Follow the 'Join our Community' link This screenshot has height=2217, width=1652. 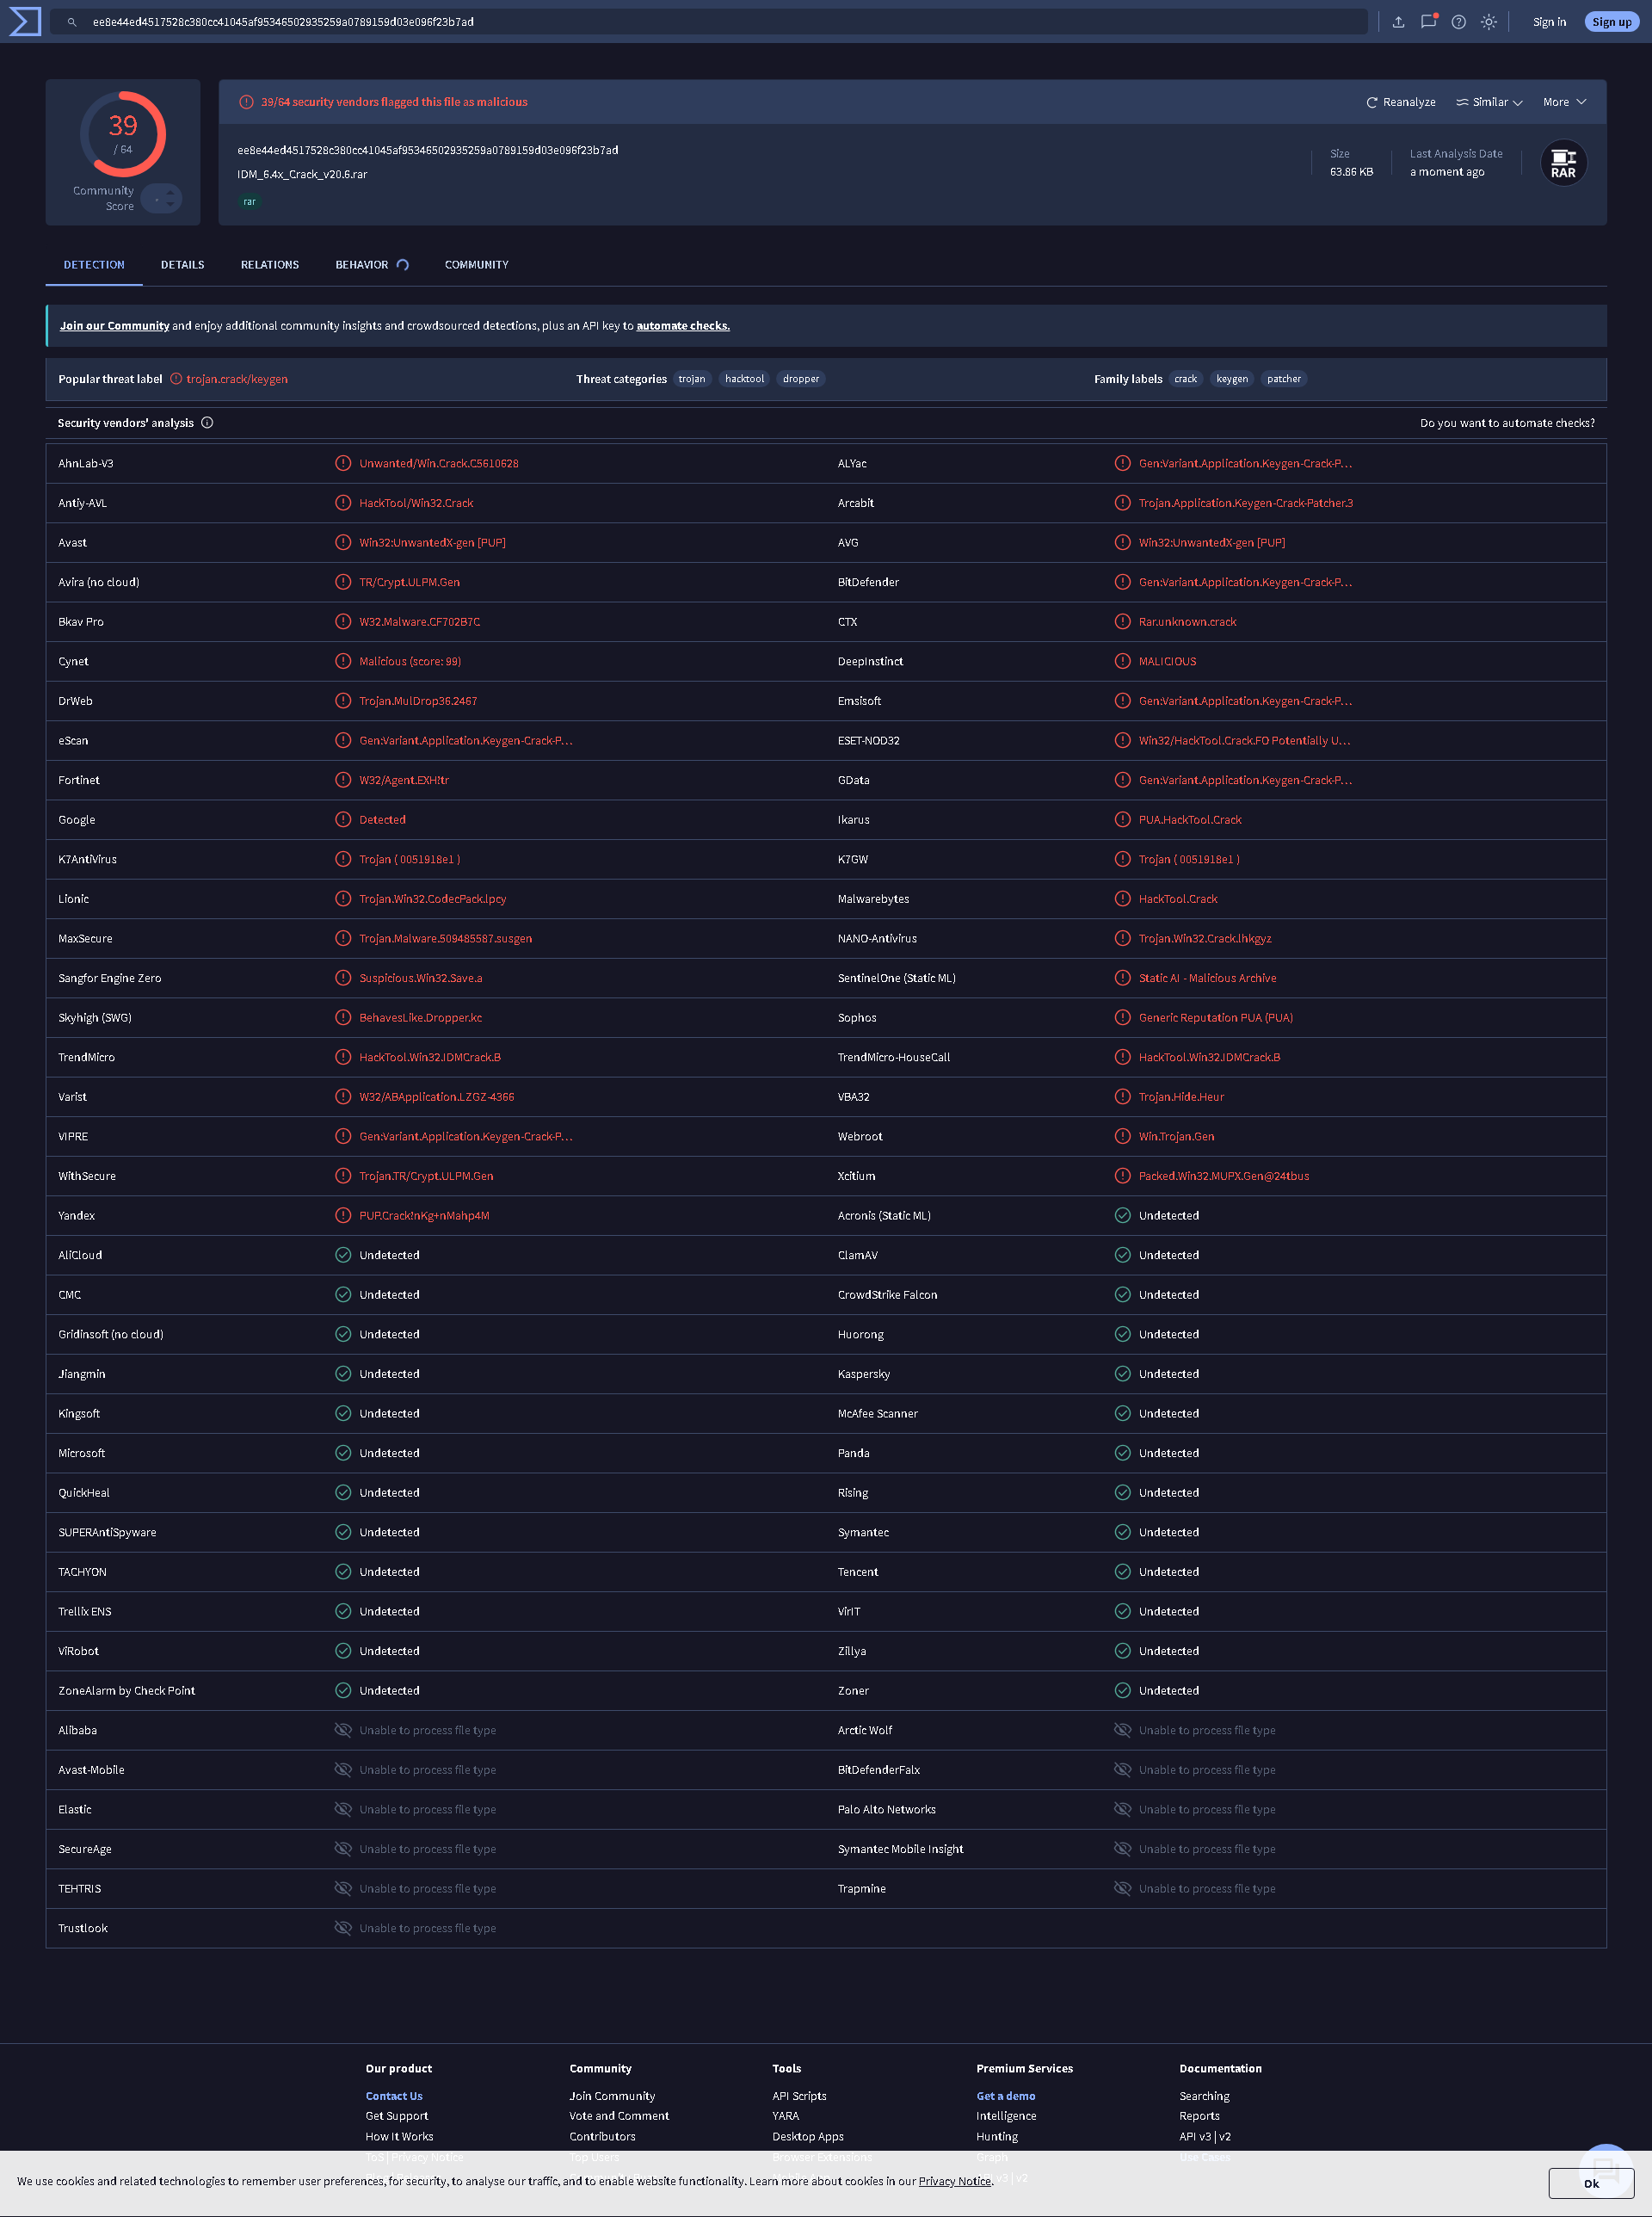tap(114, 326)
